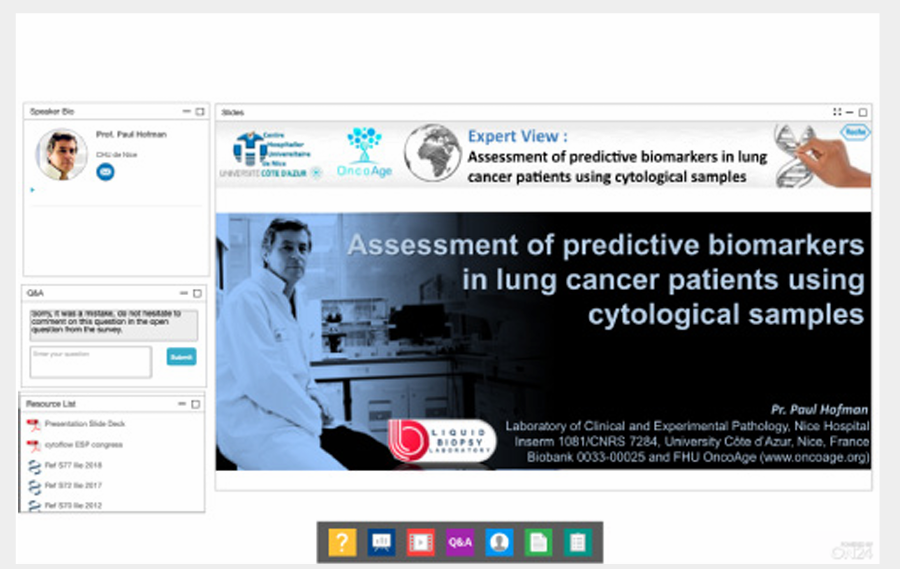
Task: Click Prof. Paul Hofman's profile photo
Action: pyautogui.click(x=62, y=155)
